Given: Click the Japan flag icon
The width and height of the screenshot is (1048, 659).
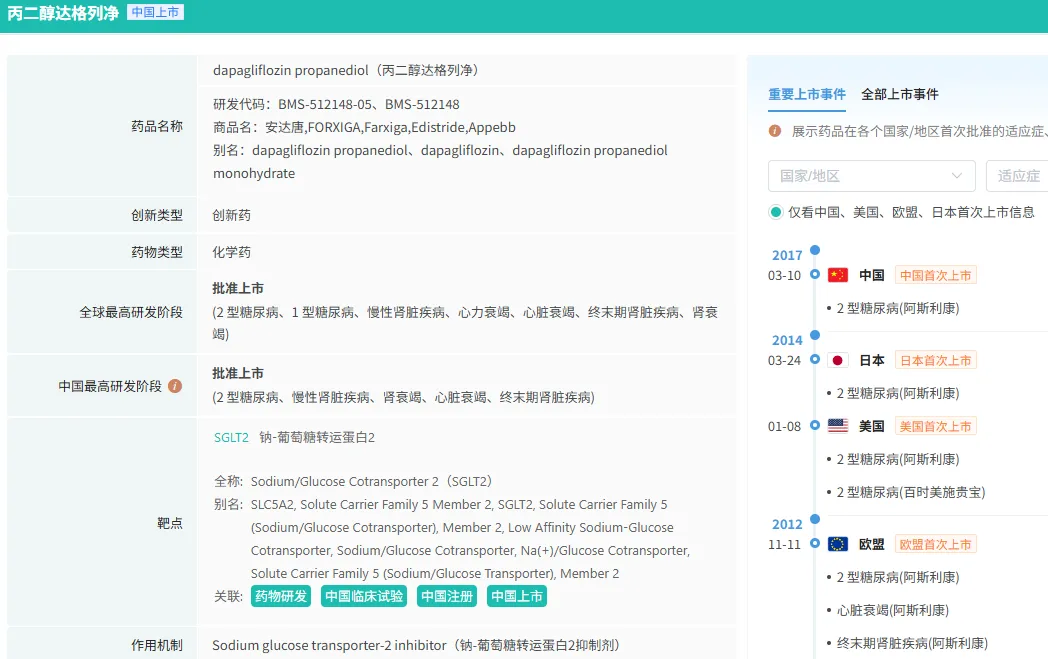Looking at the screenshot, I should coord(838,360).
